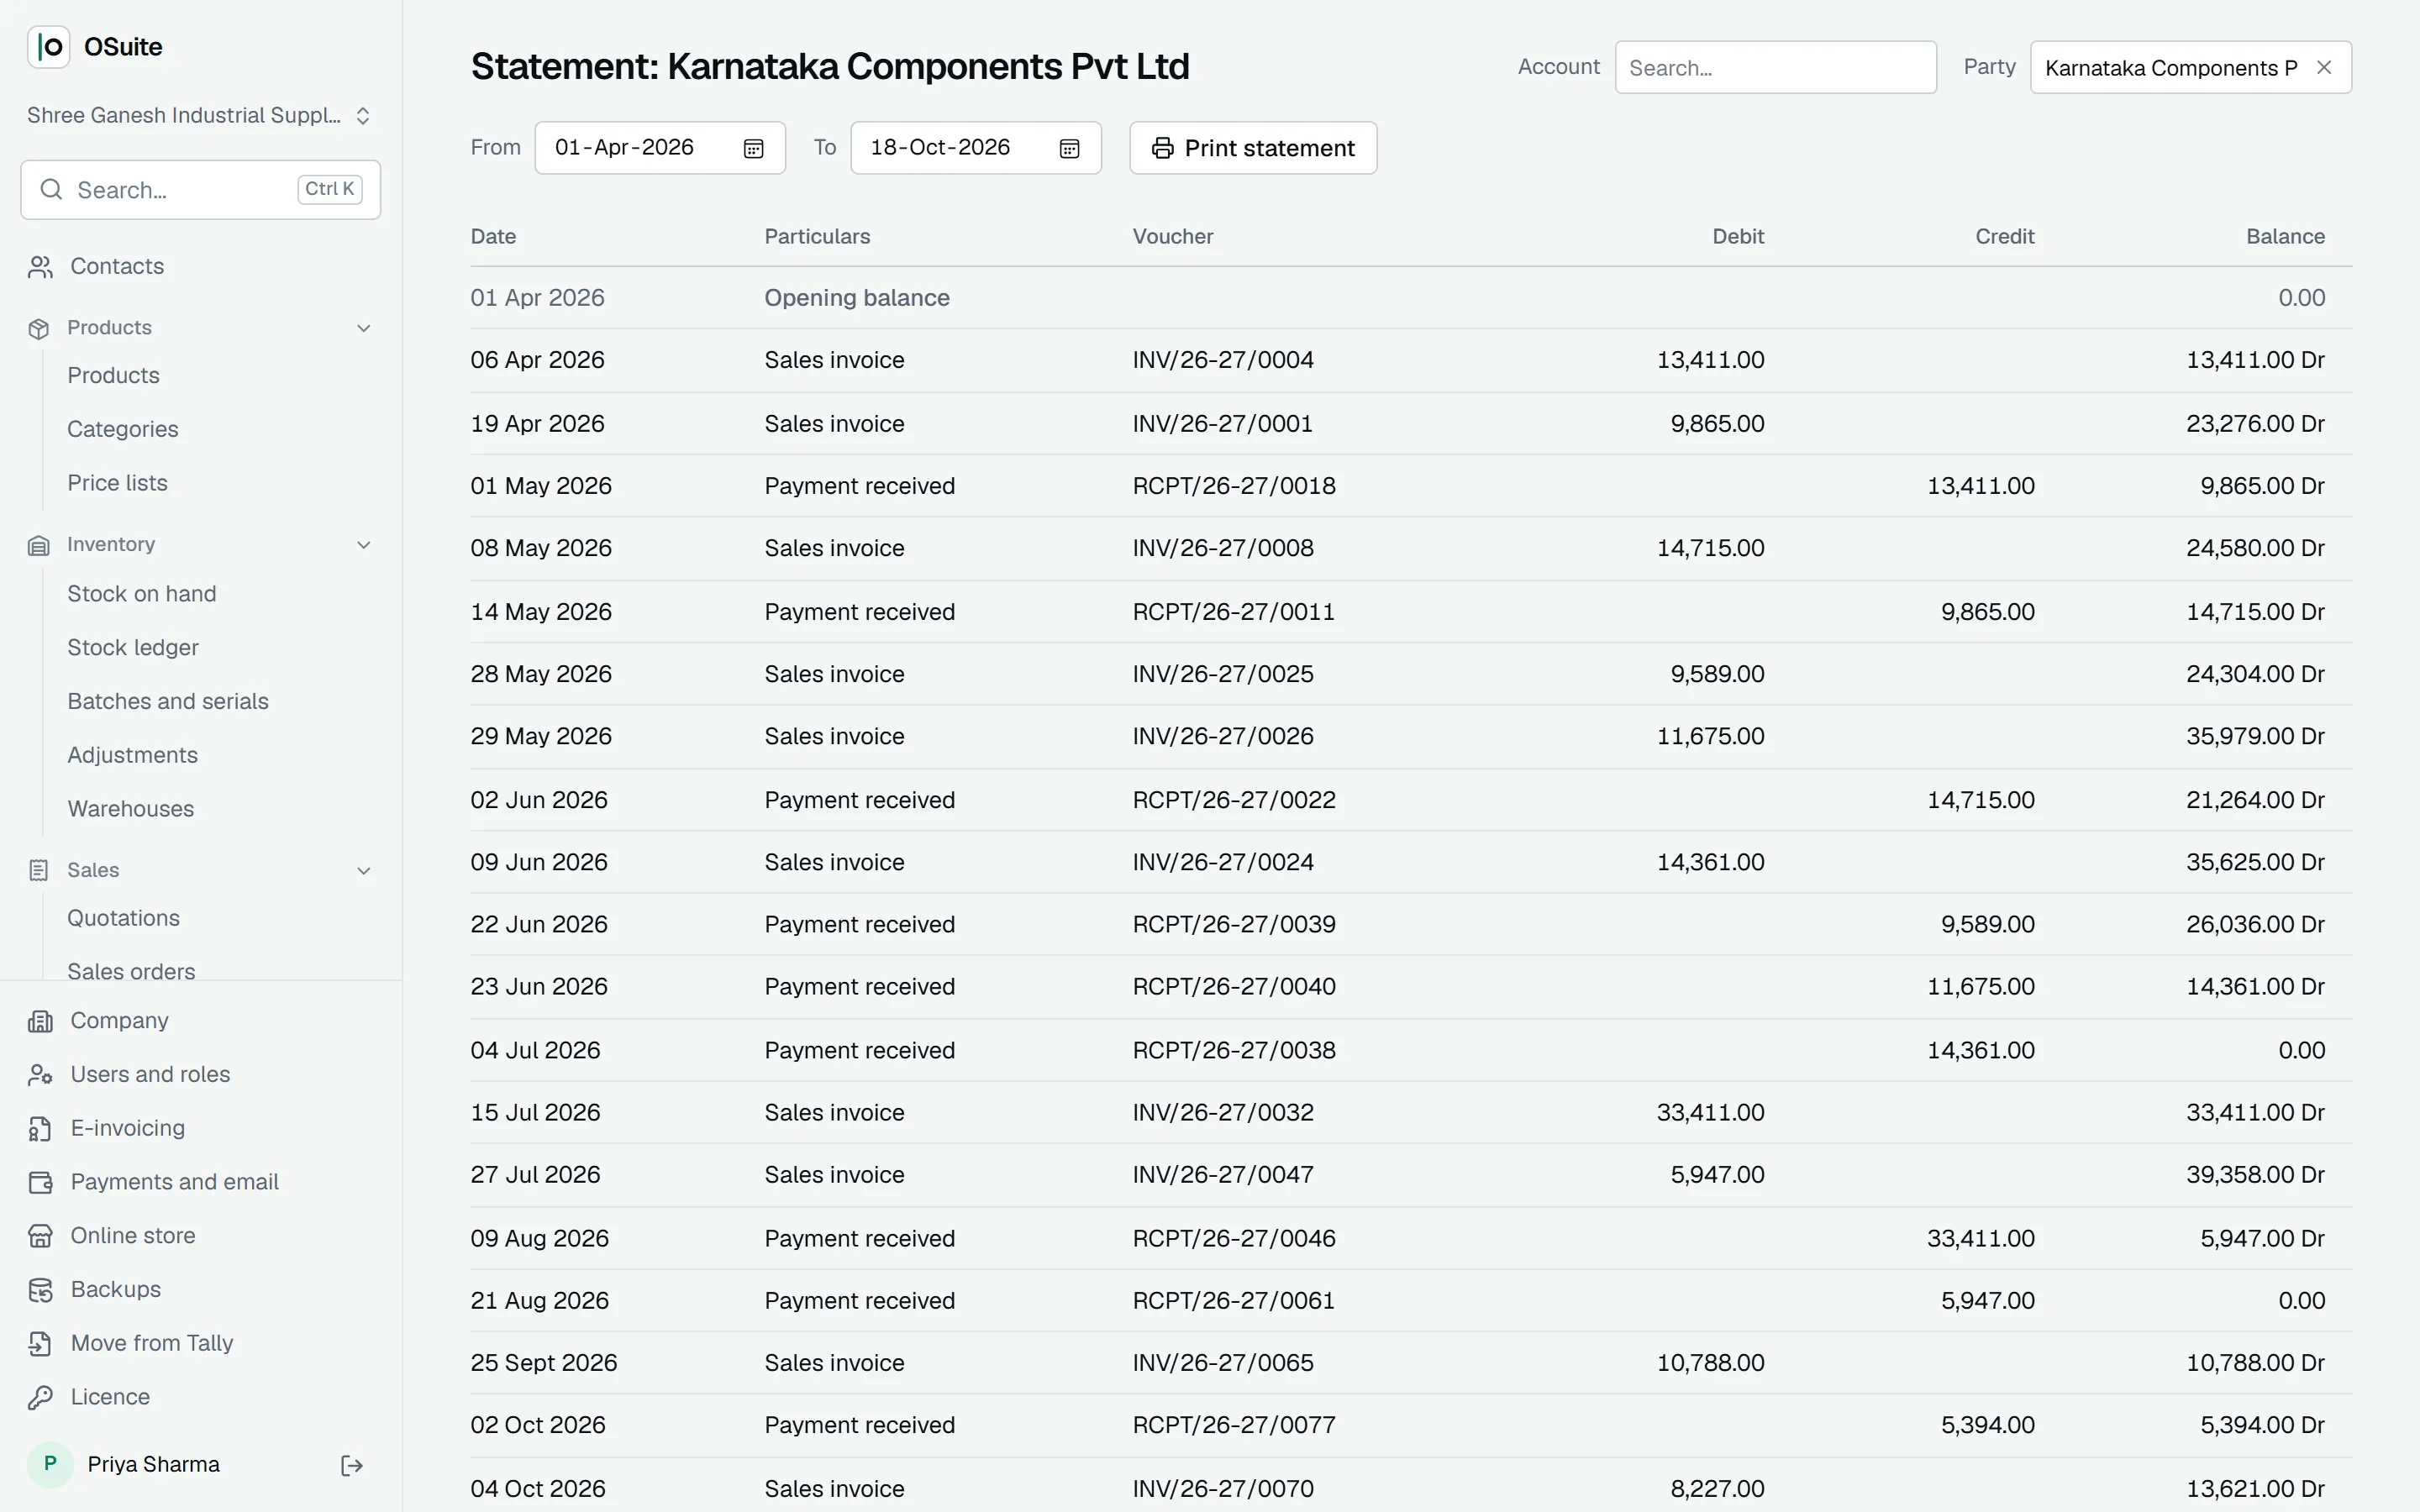Clear the Karnataka Components party filter
The height and width of the screenshot is (1512, 2420).
click(2324, 68)
